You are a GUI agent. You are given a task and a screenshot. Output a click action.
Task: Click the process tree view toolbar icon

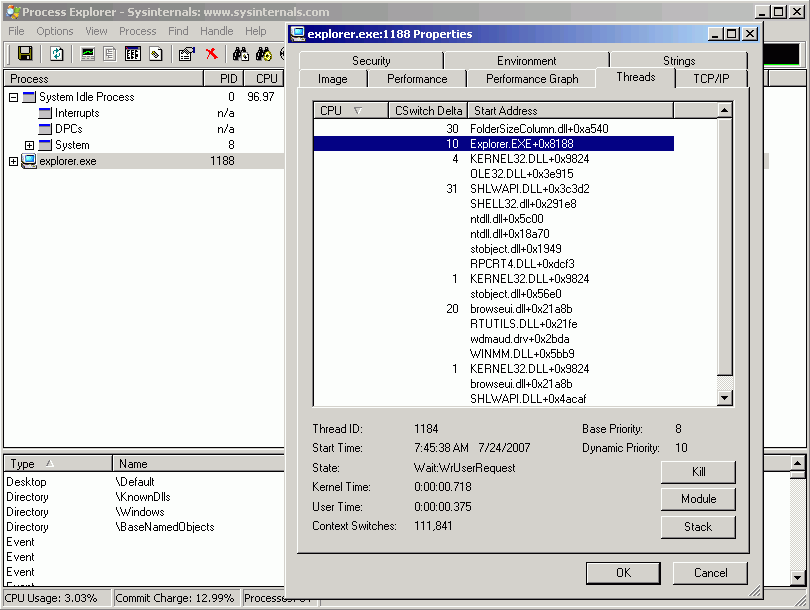[x=111, y=54]
